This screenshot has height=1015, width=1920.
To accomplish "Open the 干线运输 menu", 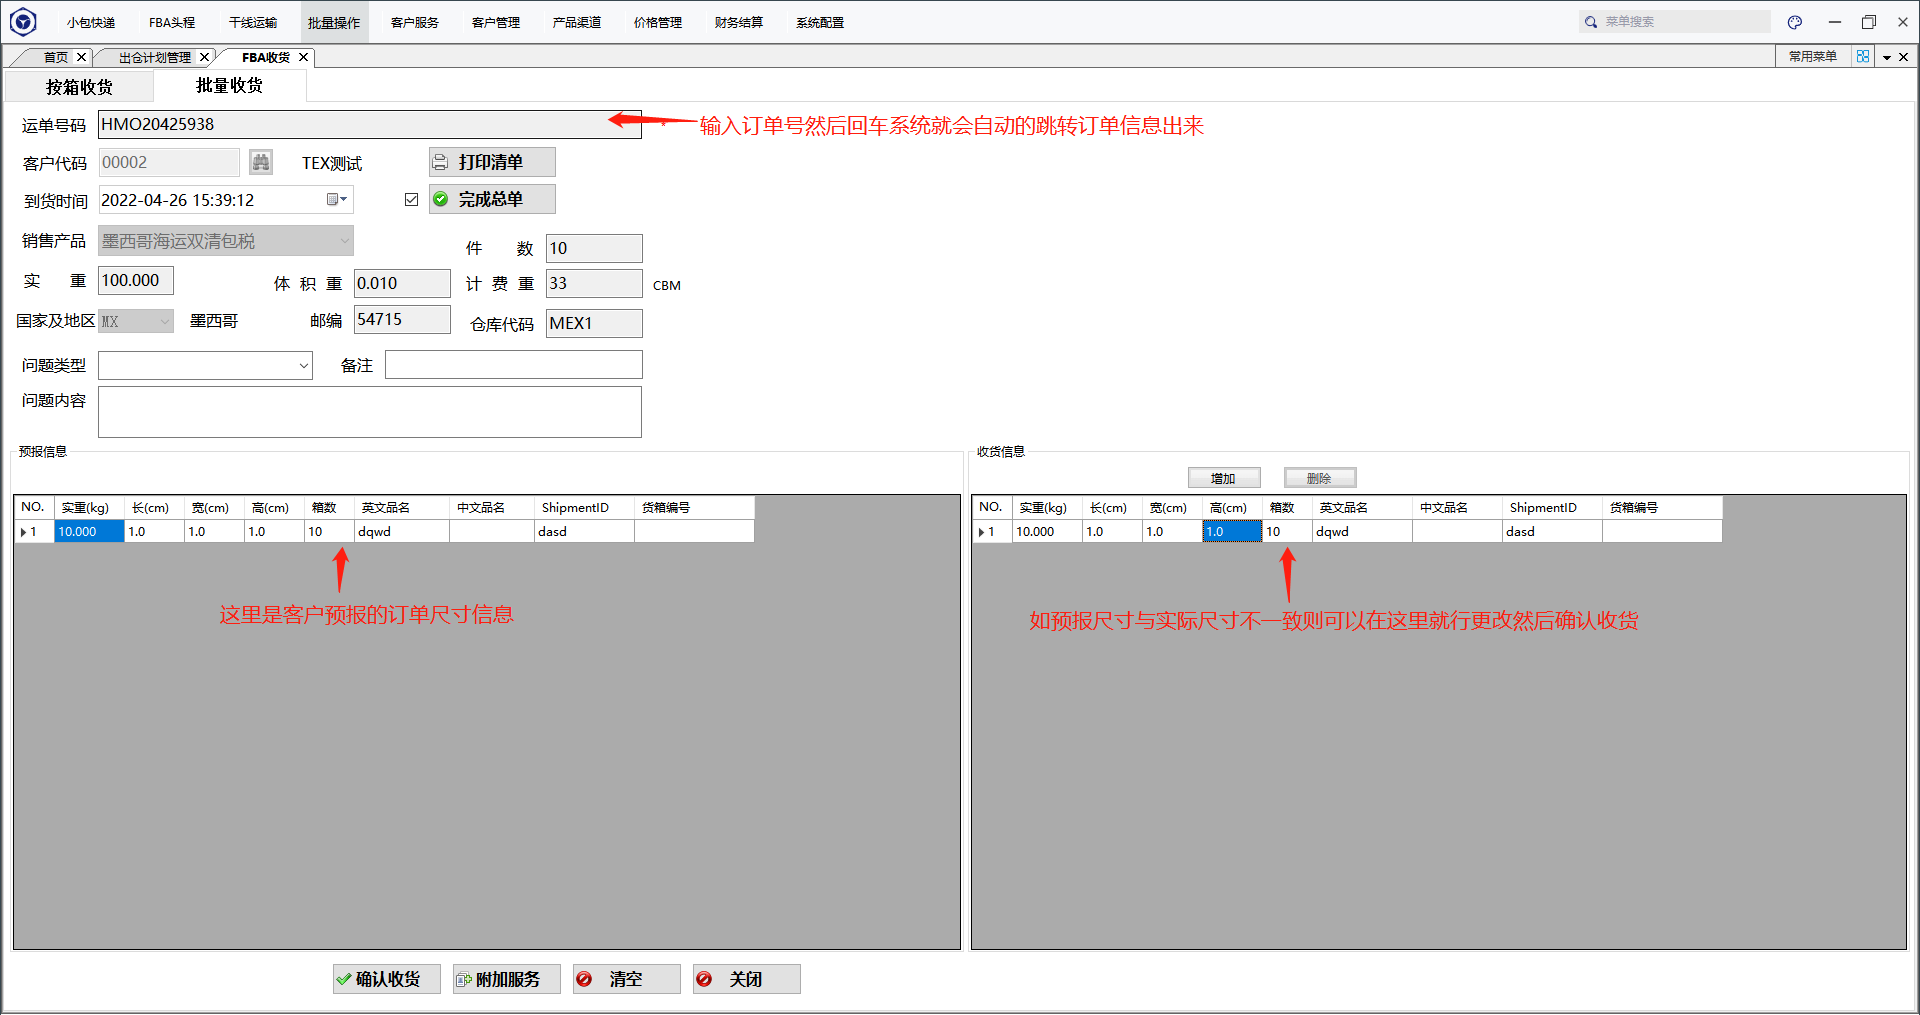I will (253, 22).
